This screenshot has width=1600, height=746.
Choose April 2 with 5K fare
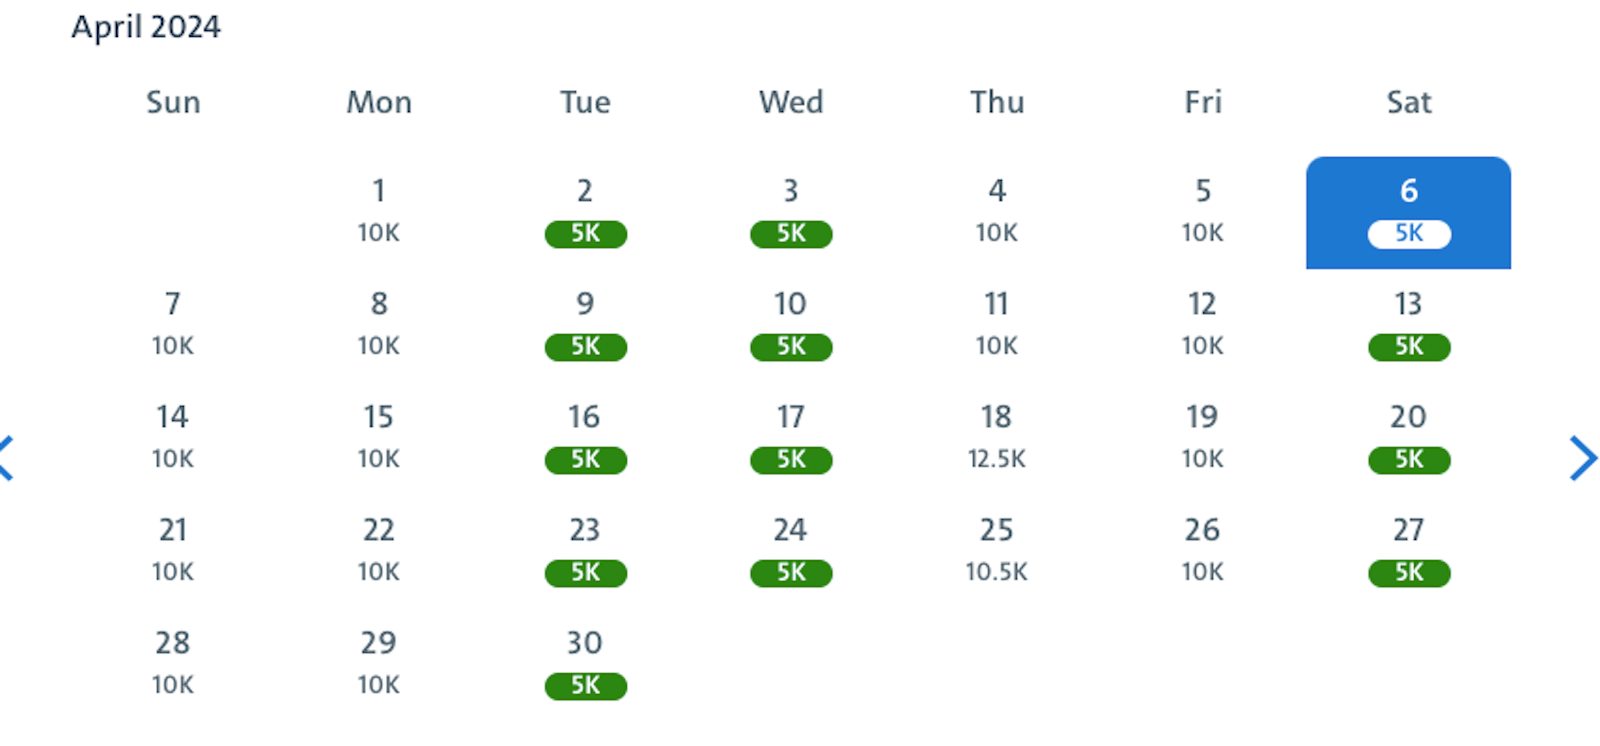point(585,212)
